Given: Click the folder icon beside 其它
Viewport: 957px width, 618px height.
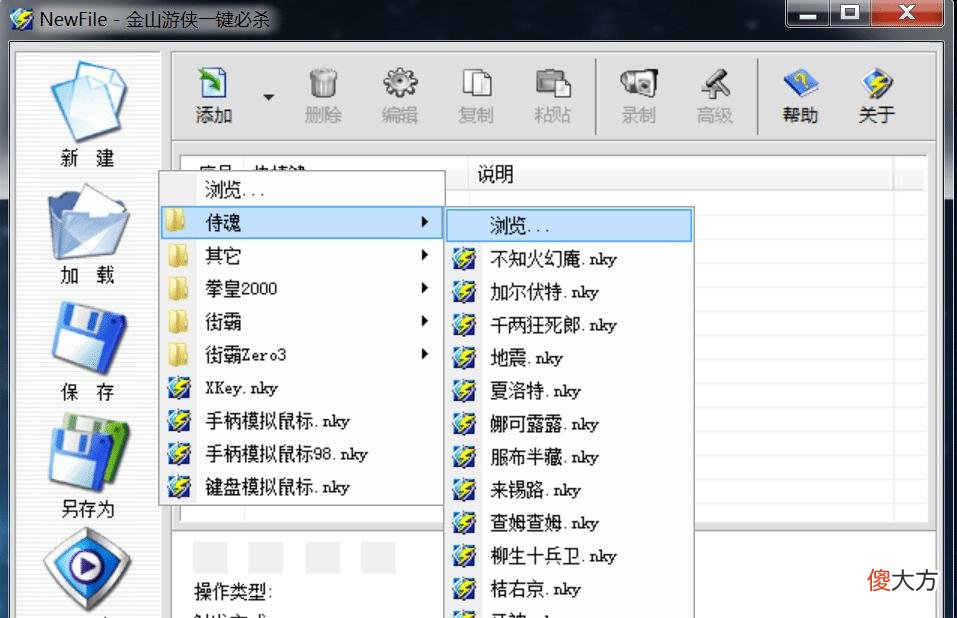Looking at the screenshot, I should pos(178,255).
